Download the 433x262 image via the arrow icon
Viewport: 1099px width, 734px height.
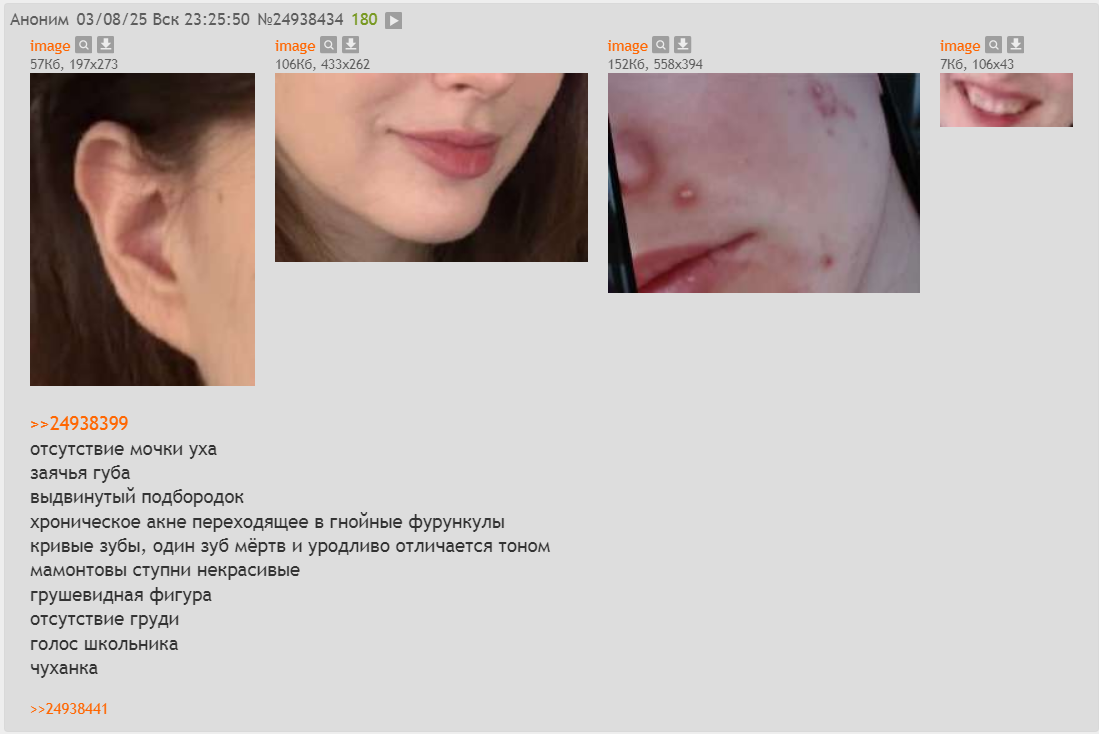(350, 45)
